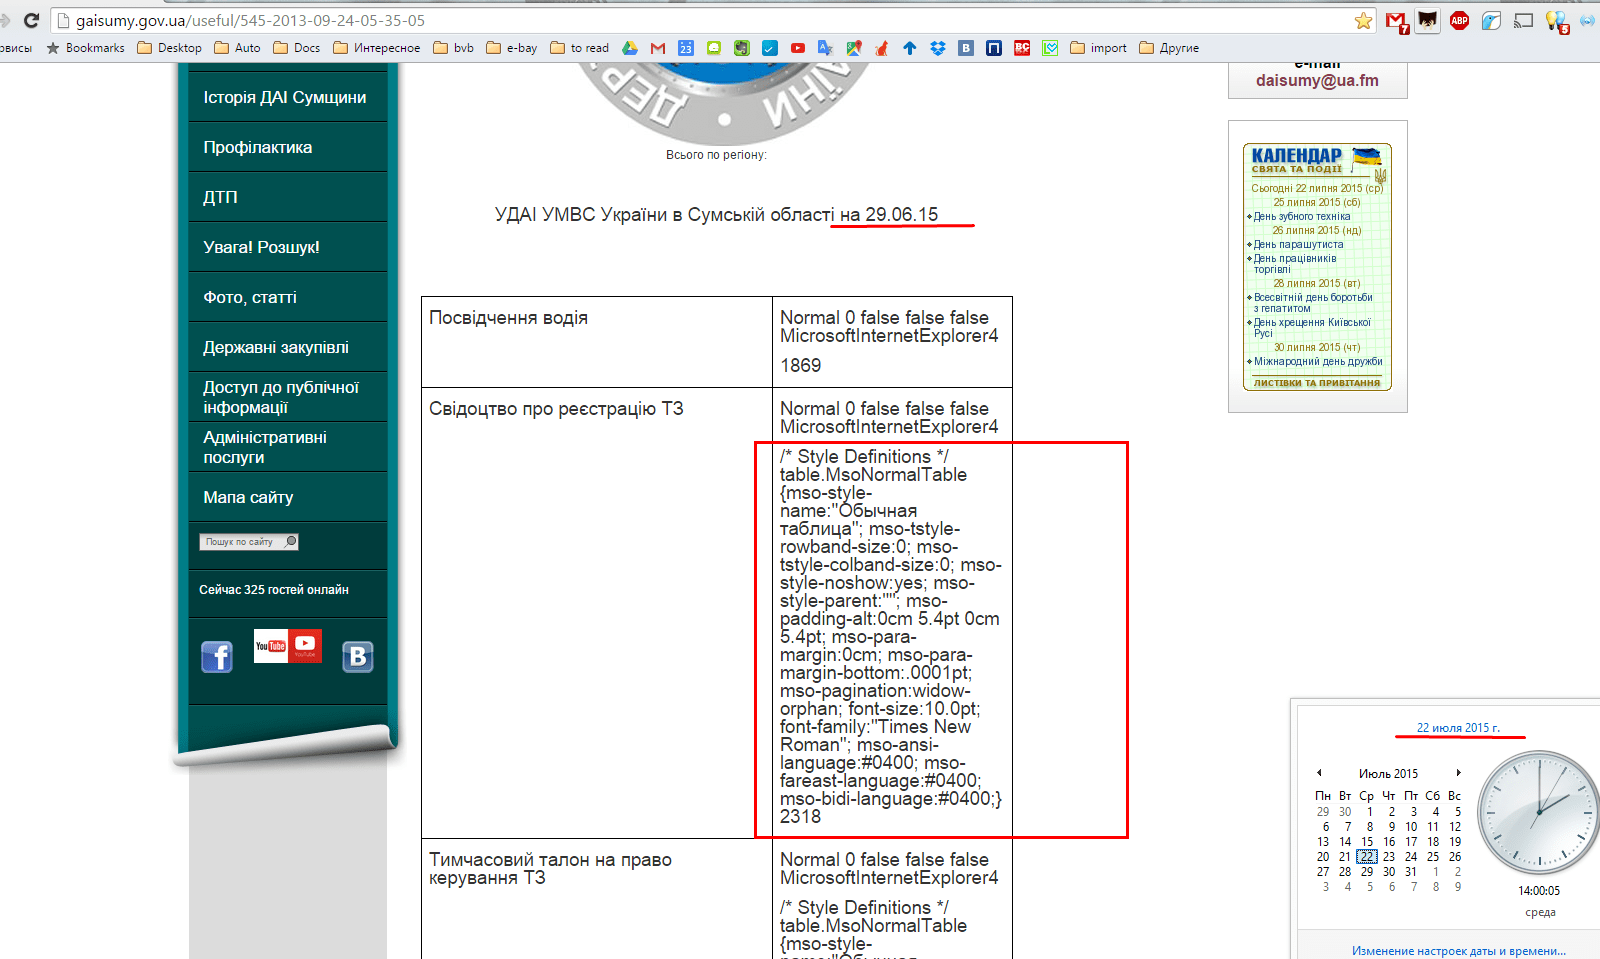The width and height of the screenshot is (1600, 959).
Task: Open the Evernote elephant bookmark icon
Action: coord(741,48)
